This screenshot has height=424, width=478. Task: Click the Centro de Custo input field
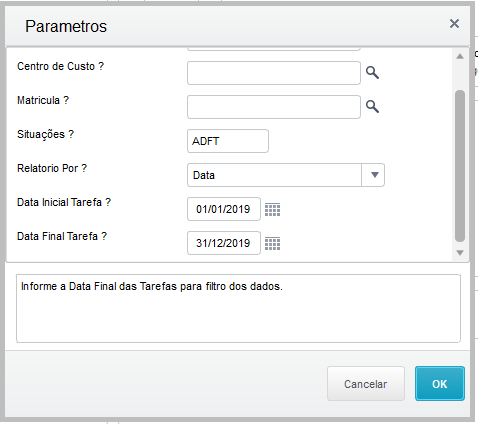point(274,73)
